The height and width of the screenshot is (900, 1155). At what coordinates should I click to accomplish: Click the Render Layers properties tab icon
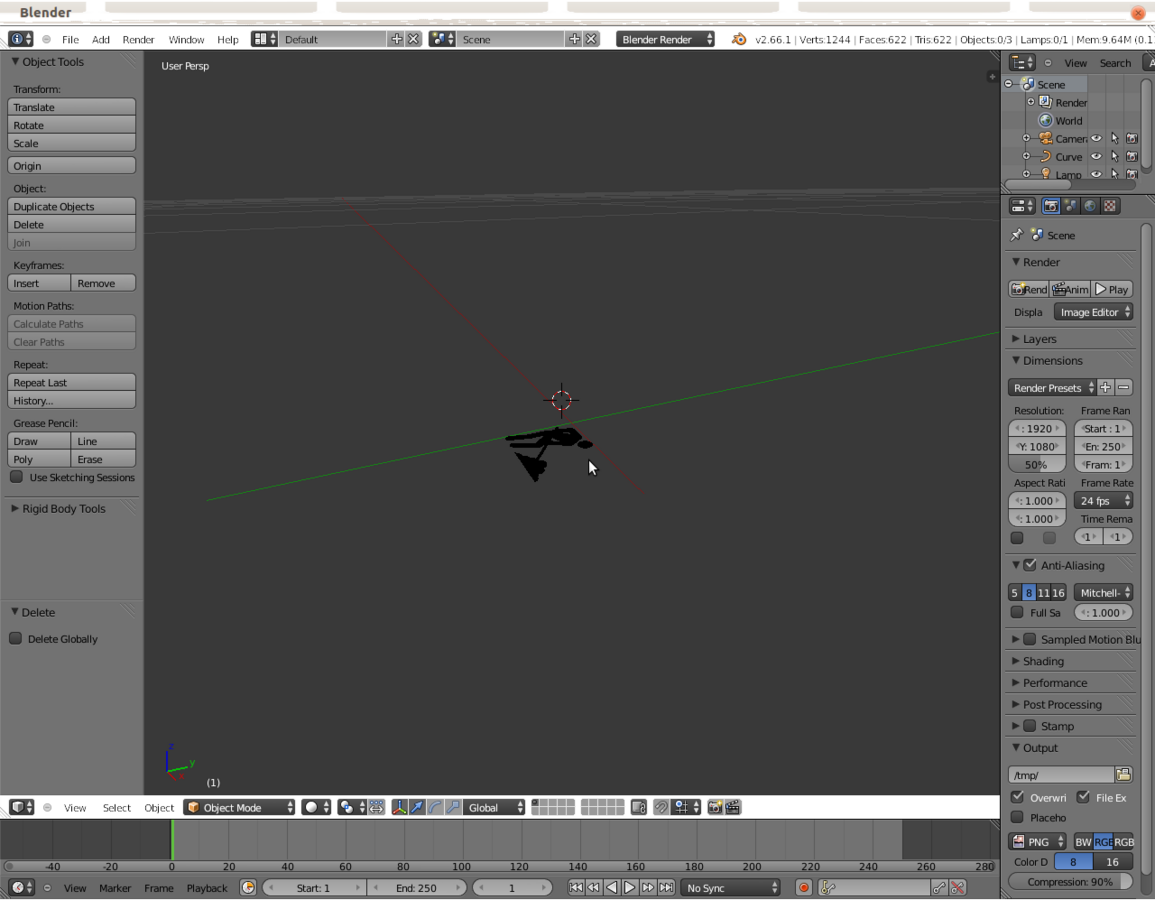[x=1071, y=206]
